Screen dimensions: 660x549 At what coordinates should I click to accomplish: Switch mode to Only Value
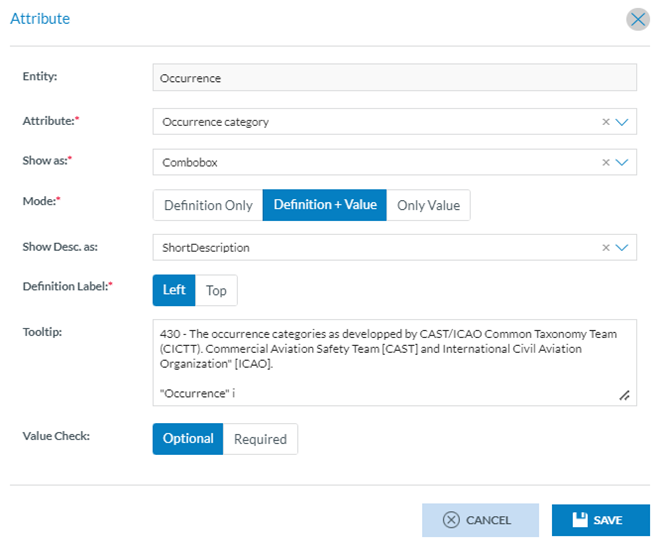click(x=428, y=205)
